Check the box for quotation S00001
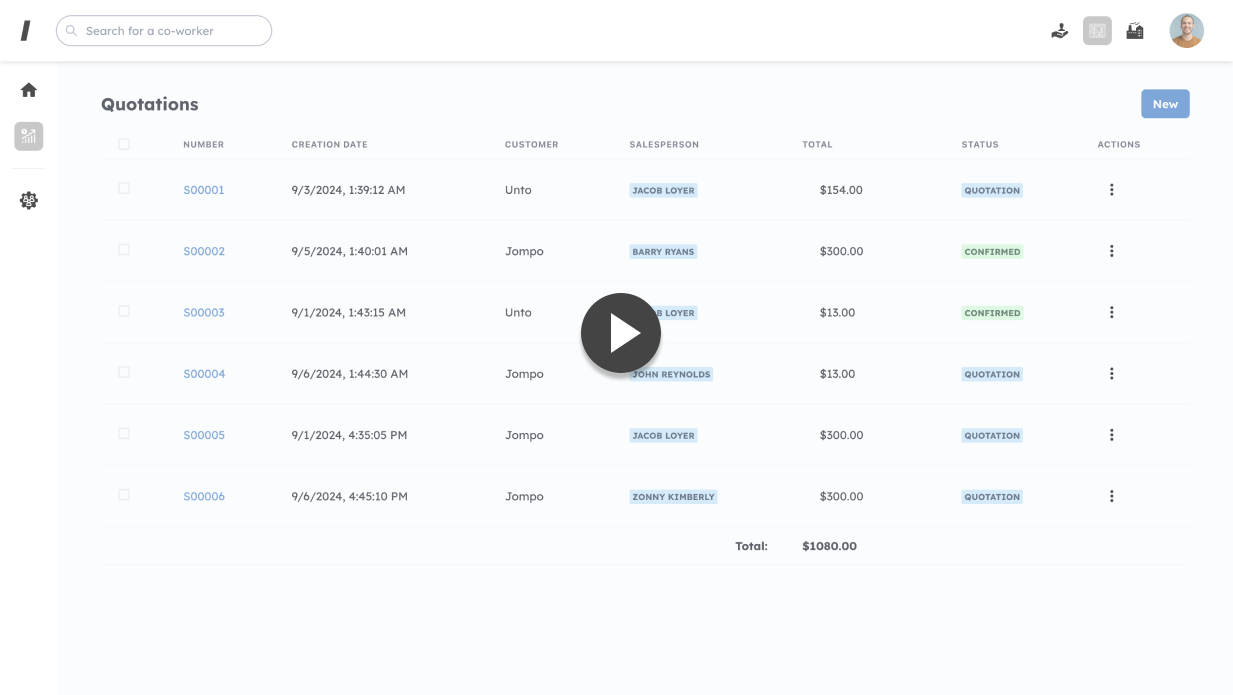Viewport: 1233px width, 695px height. click(124, 188)
